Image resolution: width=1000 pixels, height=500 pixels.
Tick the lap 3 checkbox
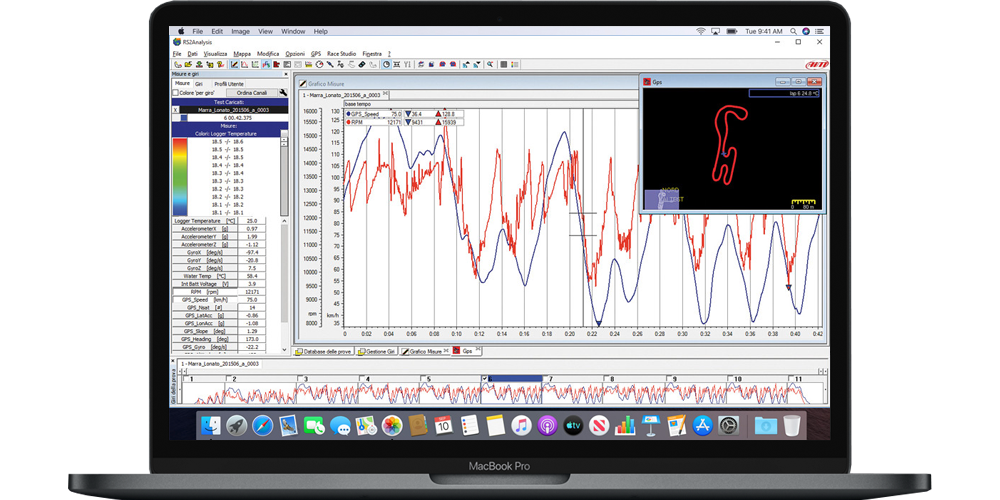tap(300, 378)
